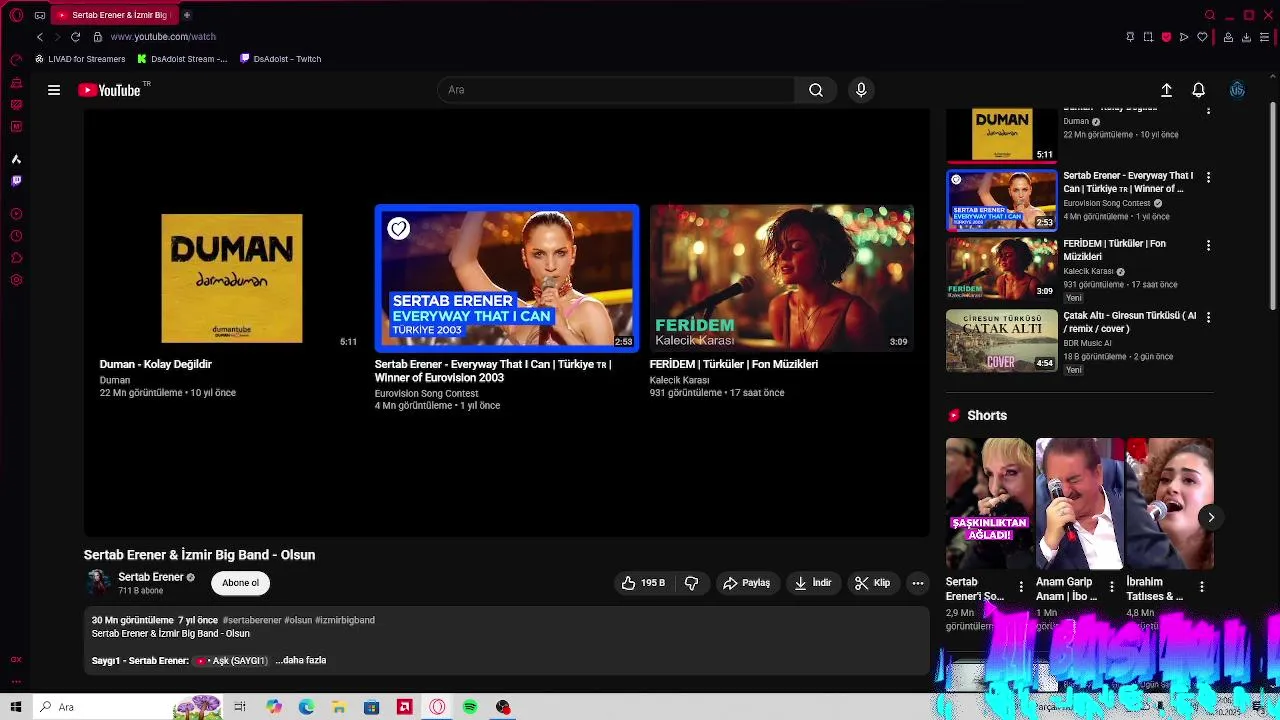Open DsAdoist Stream bookmark
Image resolution: width=1280 pixels, height=720 pixels.
pos(182,59)
